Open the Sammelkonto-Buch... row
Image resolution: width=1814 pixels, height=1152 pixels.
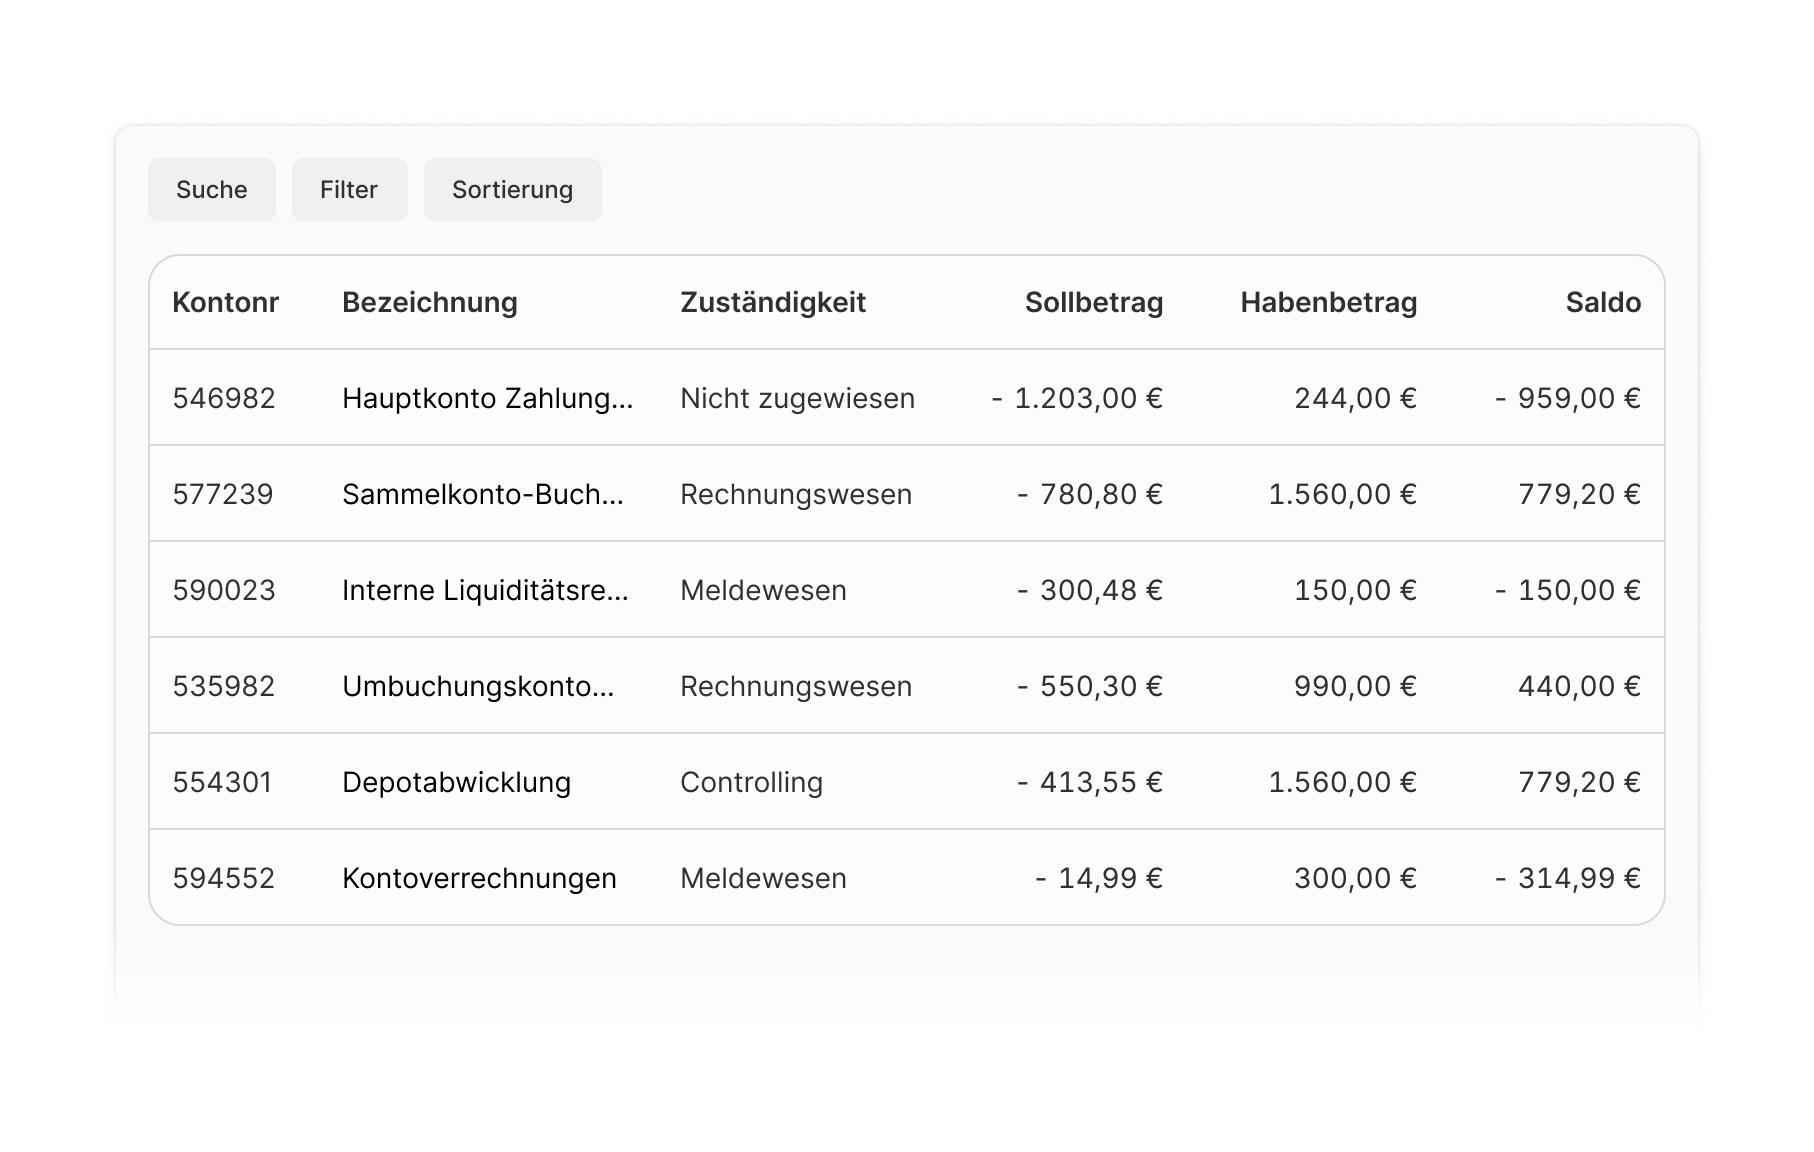pos(907,494)
